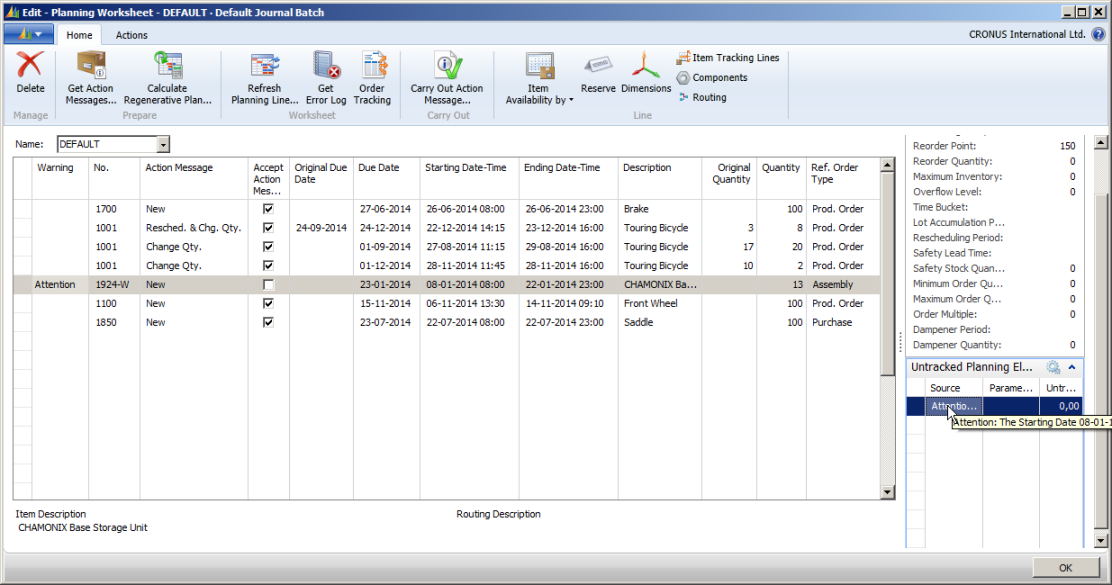Click the factbox pane scroll down arrow
Screen dimensions: 1112x585
(1100, 541)
